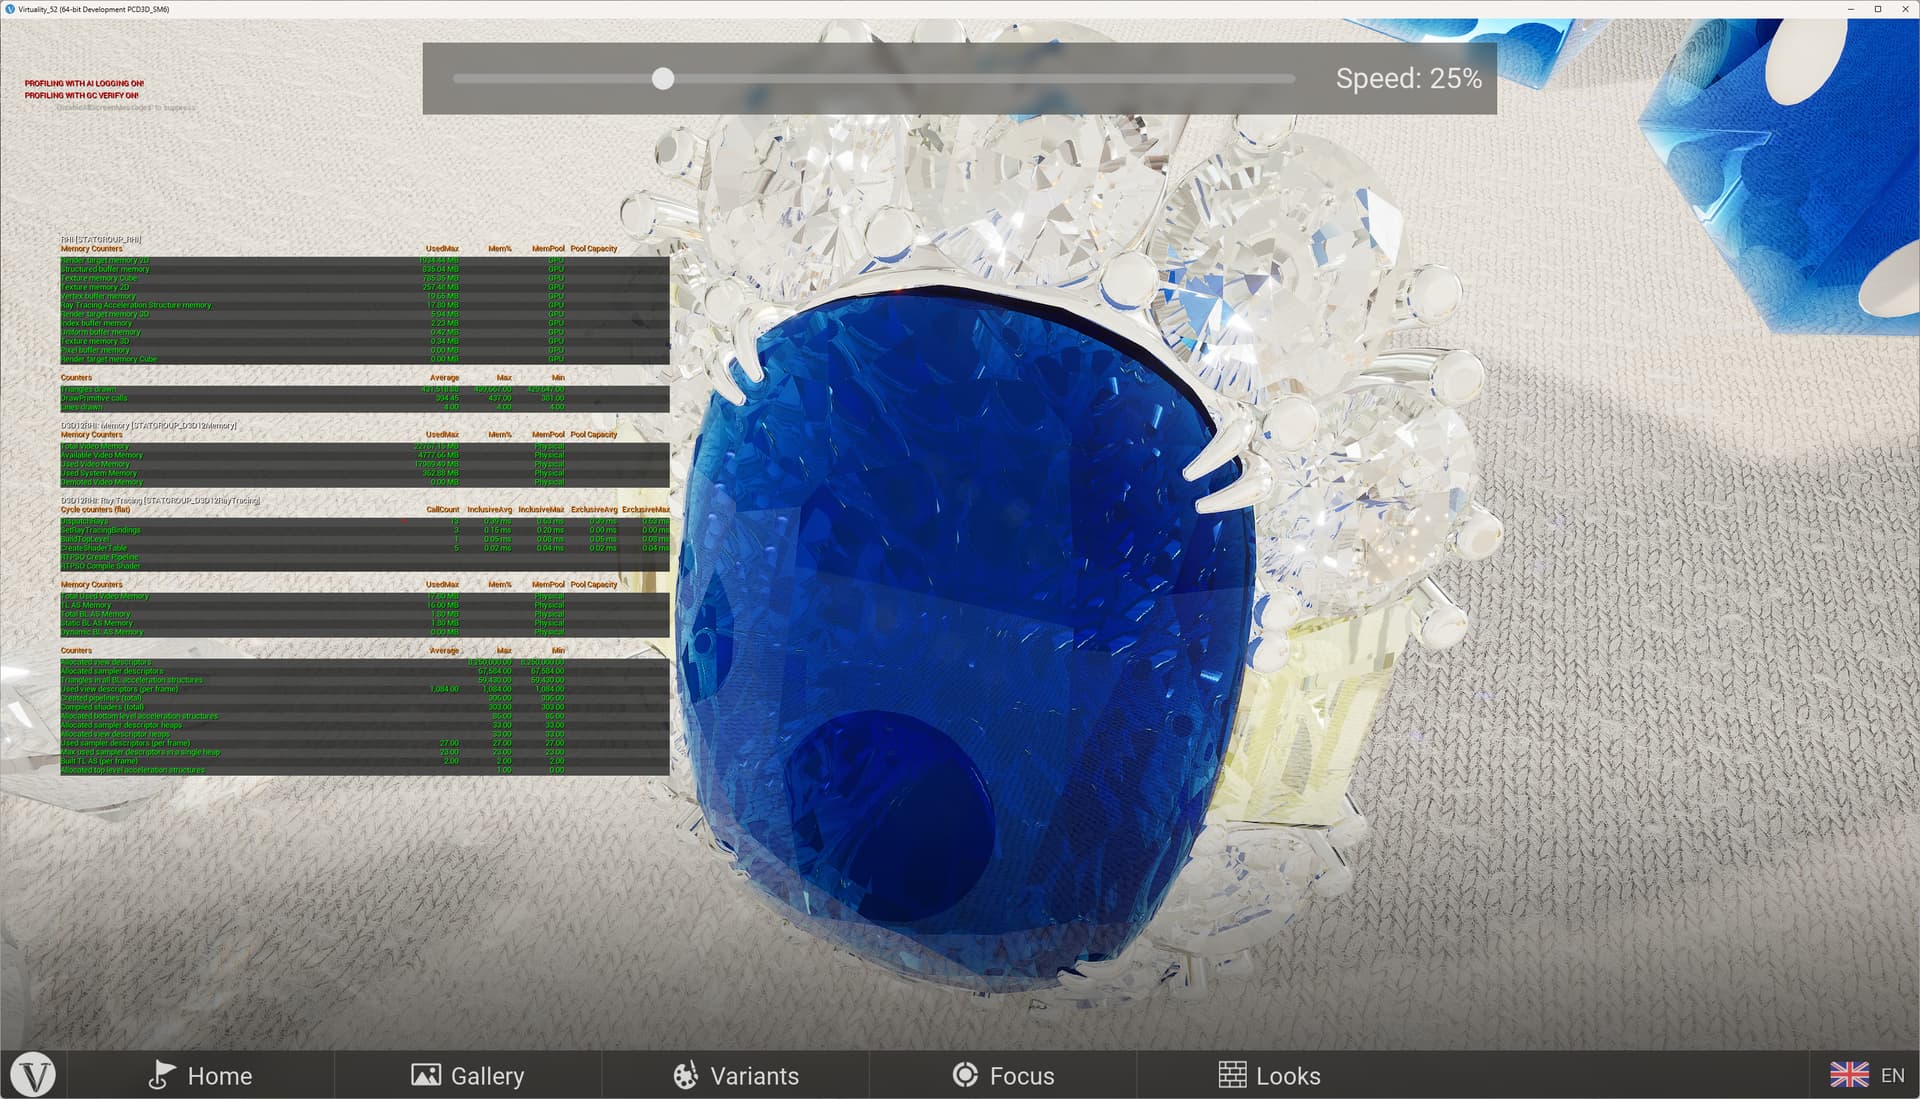Switch to the Gallery tab
This screenshot has height=1099, width=1920.
pyautogui.click(x=488, y=1075)
